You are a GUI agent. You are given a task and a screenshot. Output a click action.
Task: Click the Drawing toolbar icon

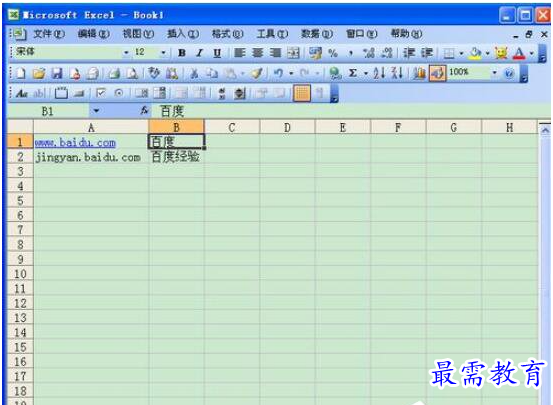coord(437,73)
